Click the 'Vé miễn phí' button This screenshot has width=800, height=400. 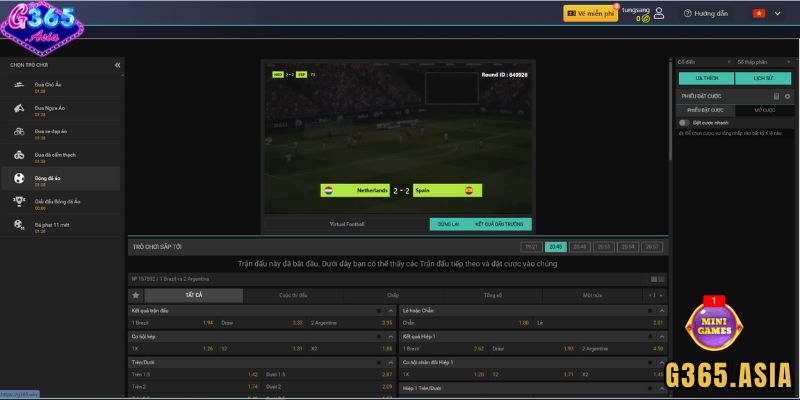point(589,14)
